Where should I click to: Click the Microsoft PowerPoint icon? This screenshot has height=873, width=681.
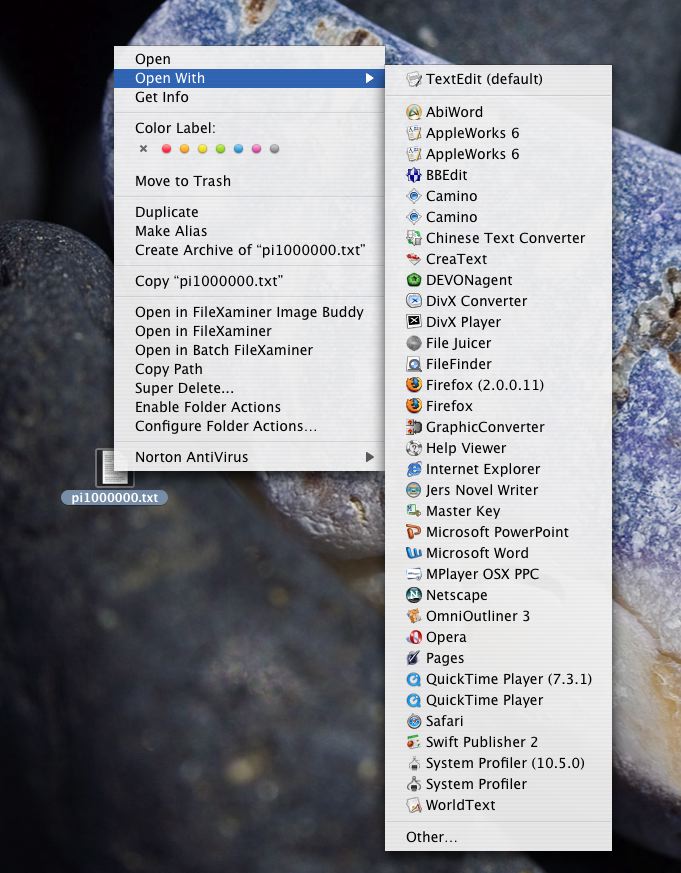pyautogui.click(x=414, y=532)
